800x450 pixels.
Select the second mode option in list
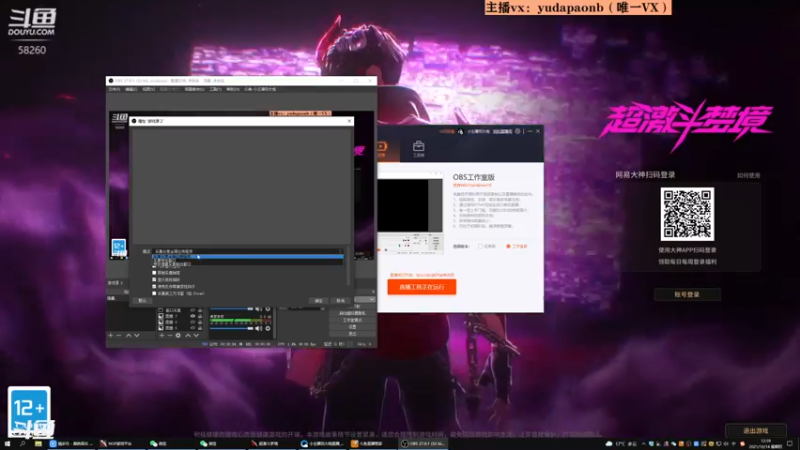point(248,261)
